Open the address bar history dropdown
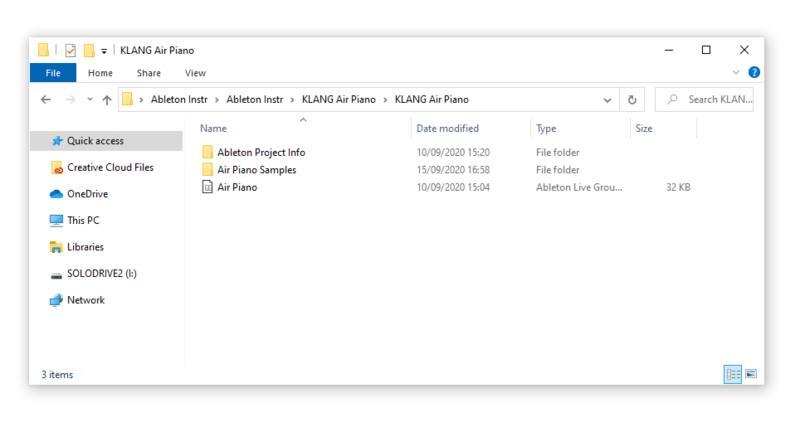Image resolution: width=800 pixels, height=437 pixels. tap(608, 100)
